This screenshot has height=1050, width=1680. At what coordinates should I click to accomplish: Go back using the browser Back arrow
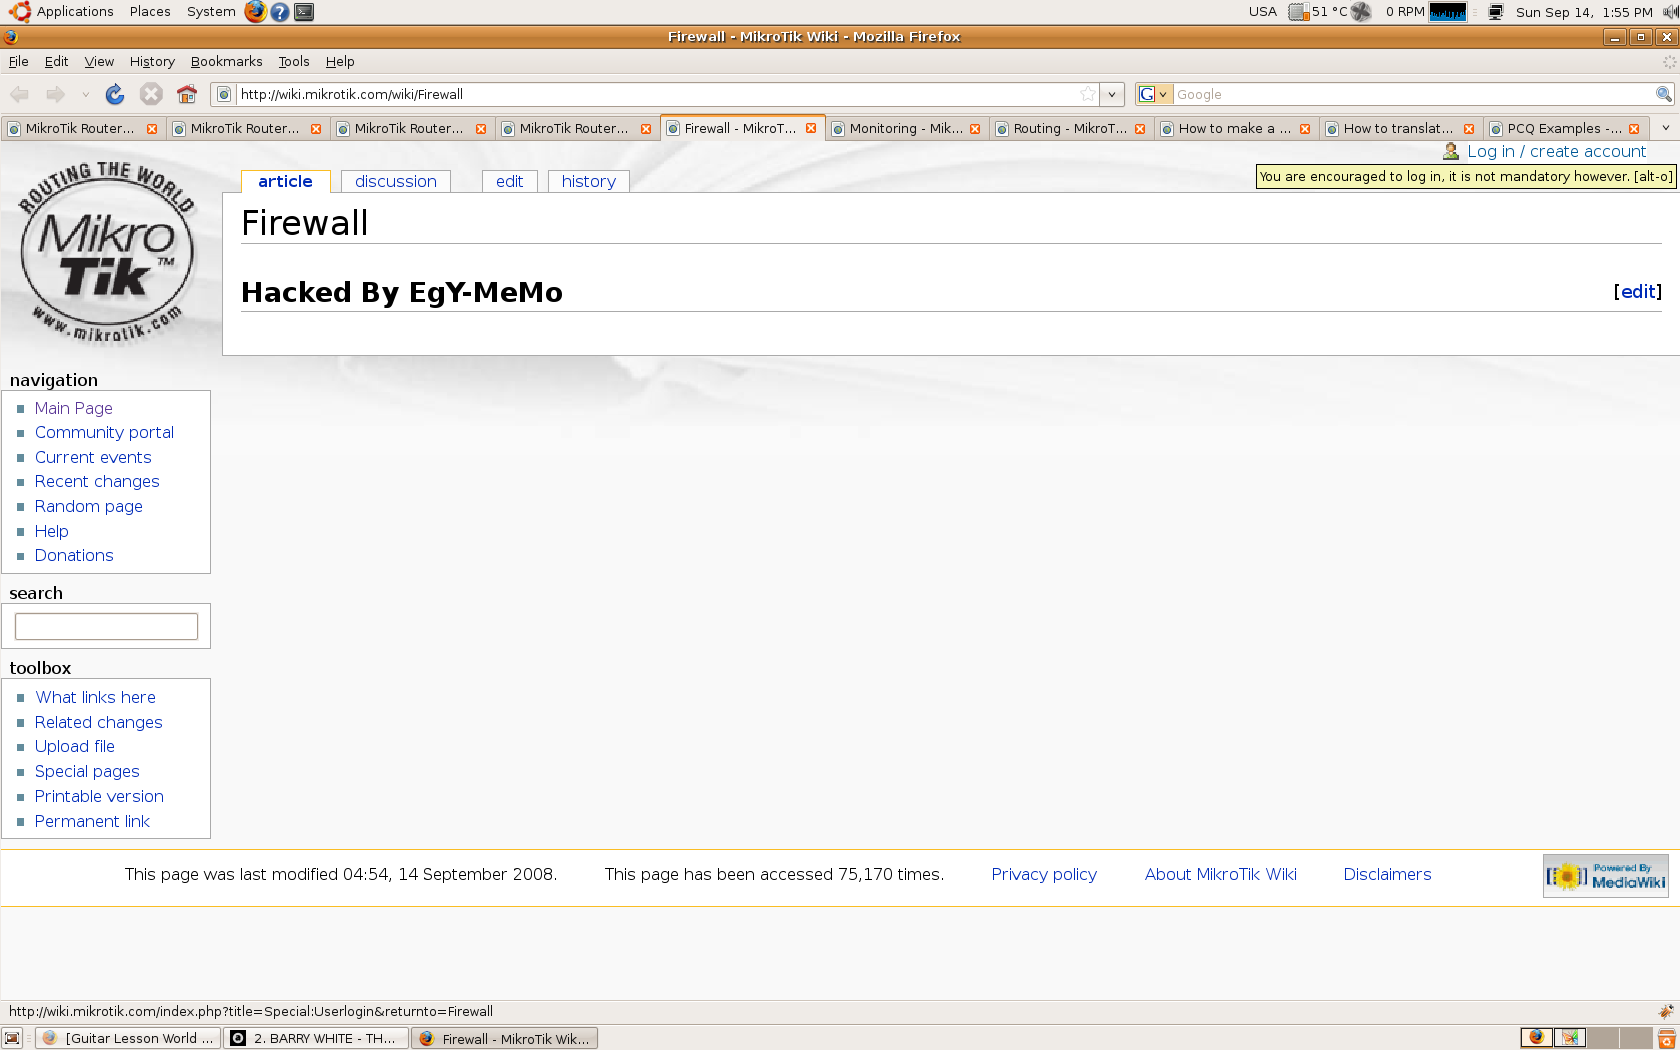[x=19, y=94]
